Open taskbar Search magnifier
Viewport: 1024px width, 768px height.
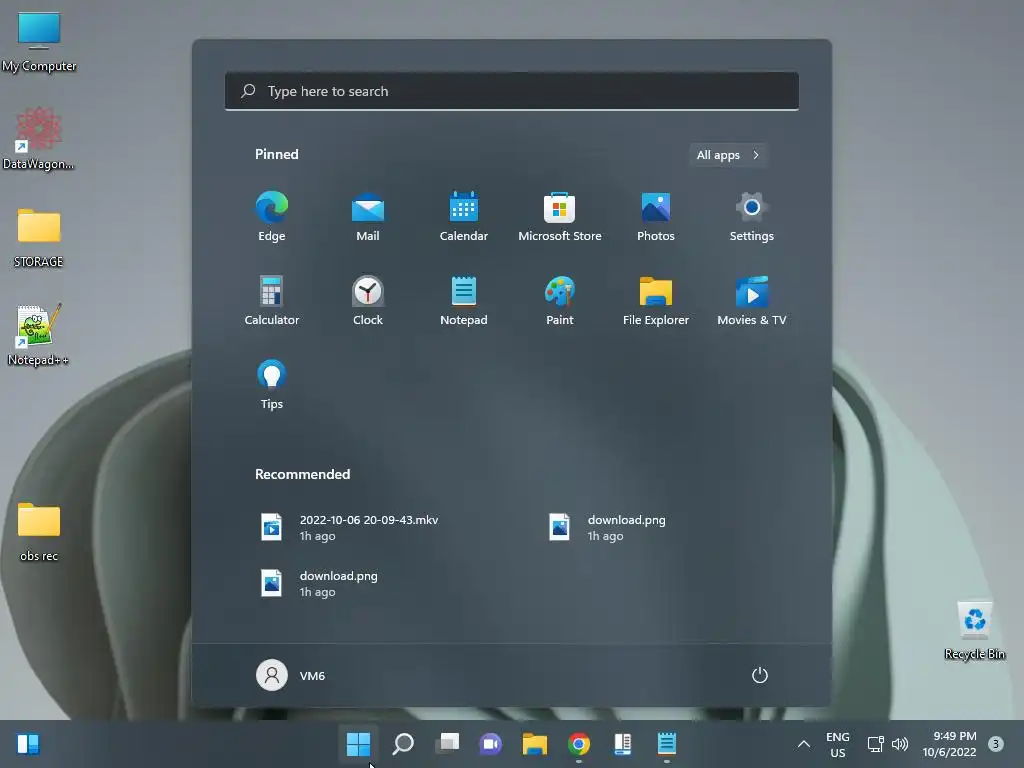[x=403, y=744]
